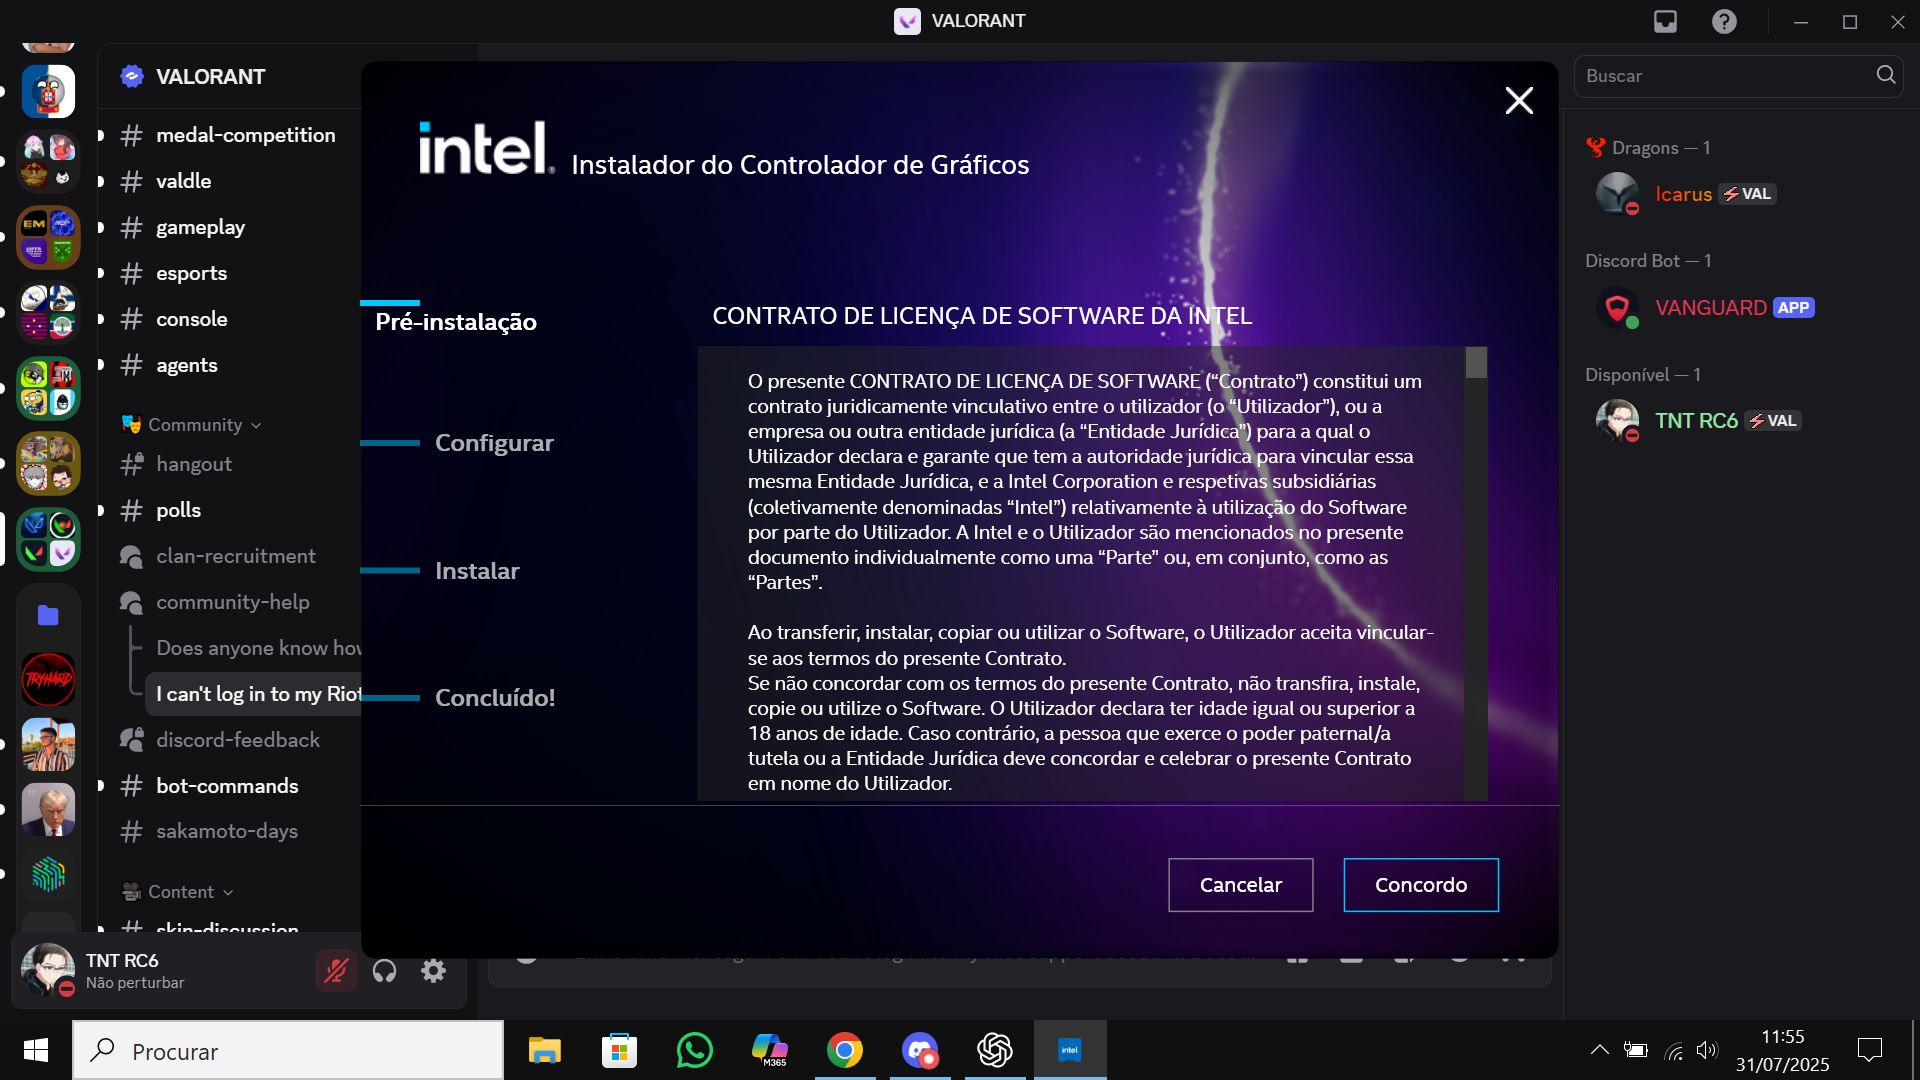This screenshot has width=1920, height=1080.
Task: Open Google Chrome from the taskbar
Action: point(845,1050)
